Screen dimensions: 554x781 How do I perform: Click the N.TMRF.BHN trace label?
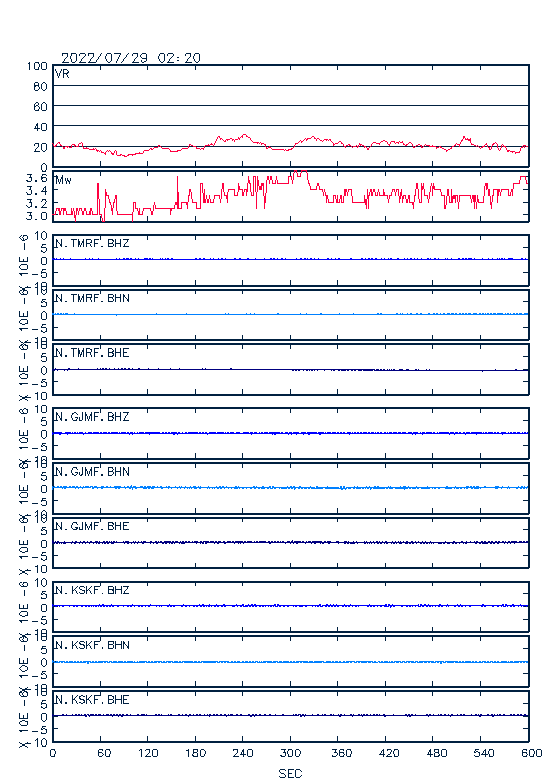coord(92,298)
